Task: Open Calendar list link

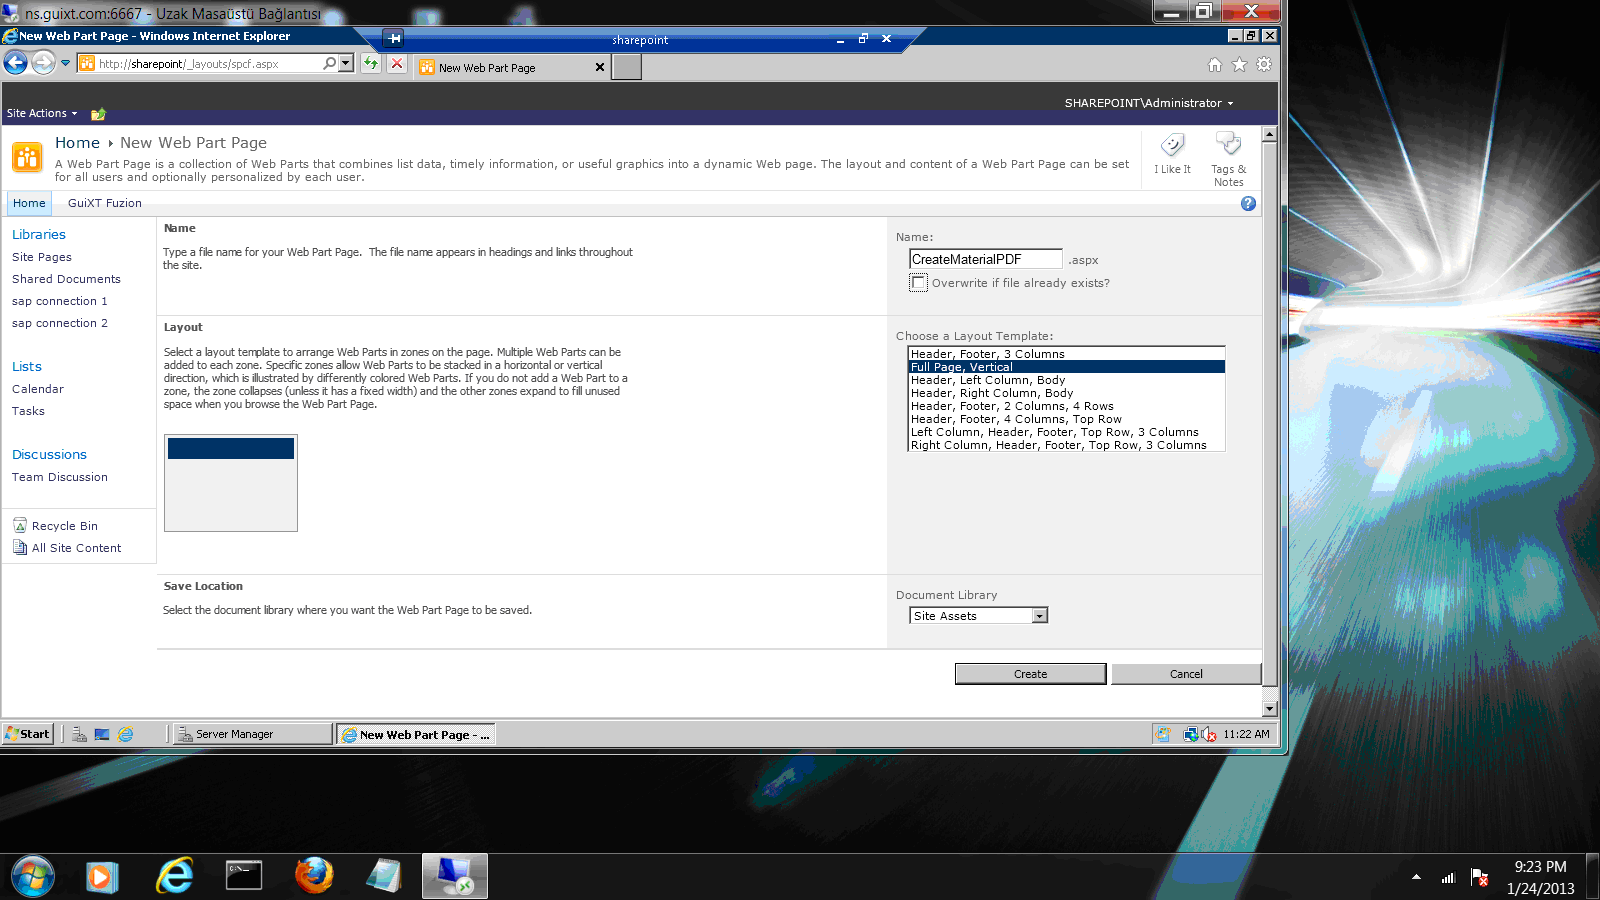Action: tap(38, 389)
